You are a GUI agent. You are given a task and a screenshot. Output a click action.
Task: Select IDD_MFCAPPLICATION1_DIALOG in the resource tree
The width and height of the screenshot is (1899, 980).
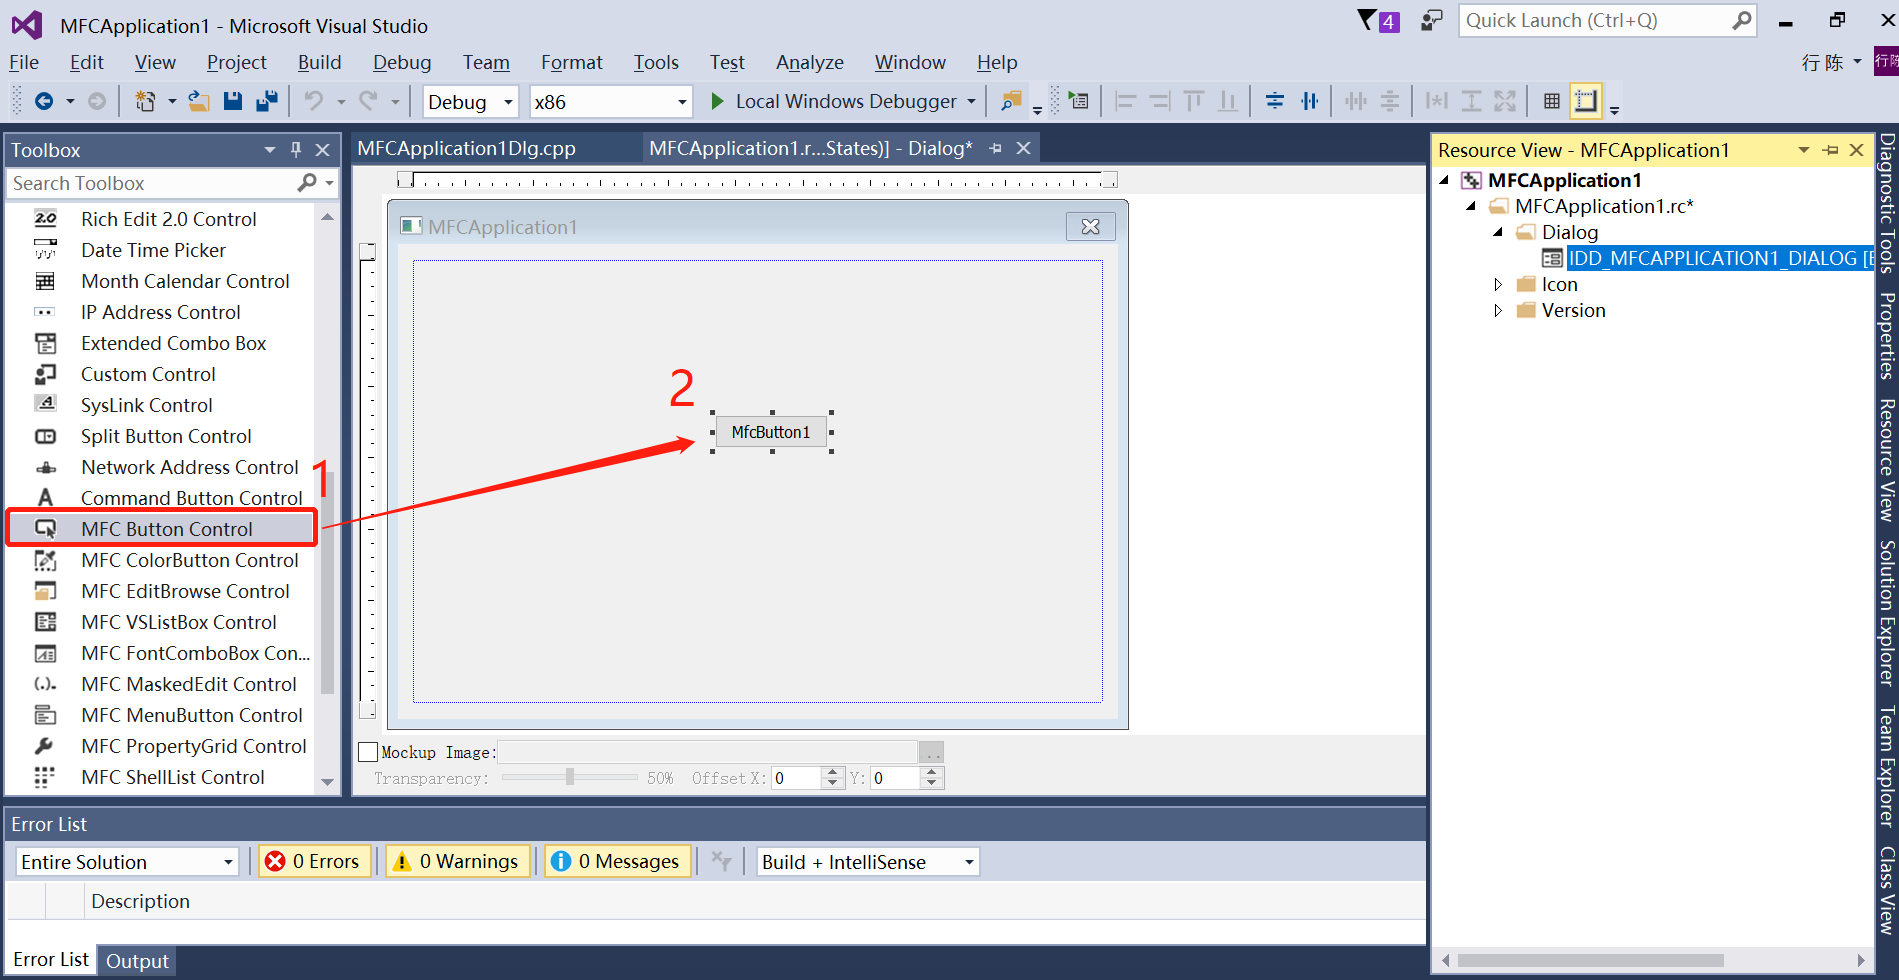coord(1718,258)
